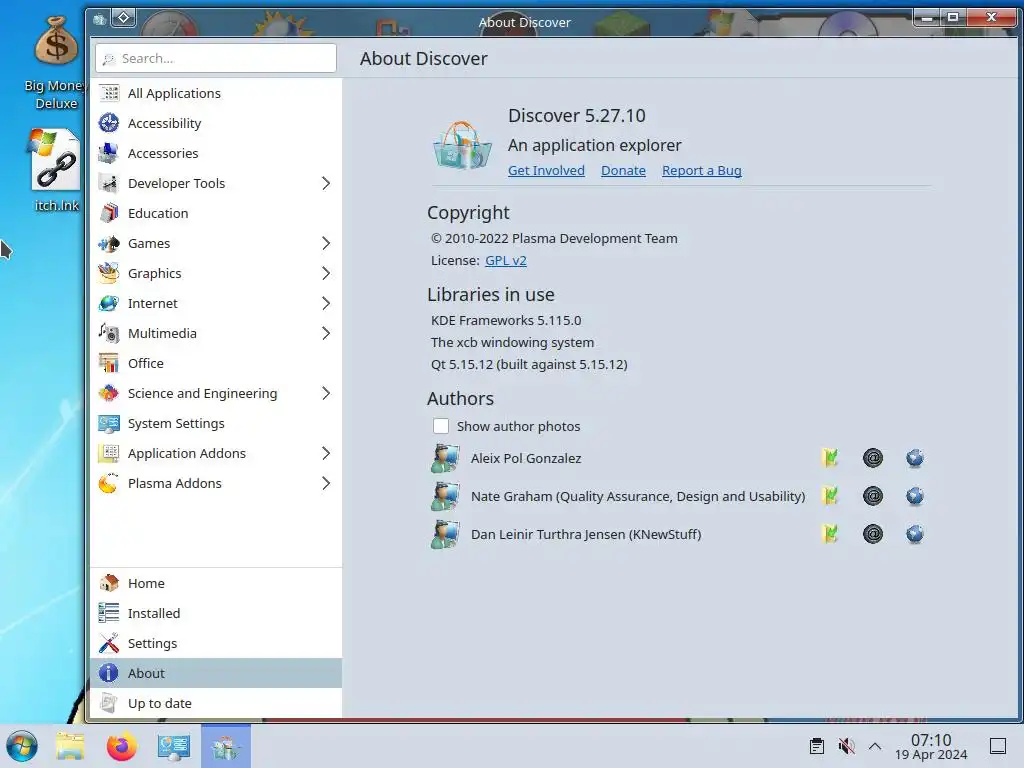This screenshot has height=768, width=1024.
Task: Click the All Applications grid icon
Action: tap(109, 93)
